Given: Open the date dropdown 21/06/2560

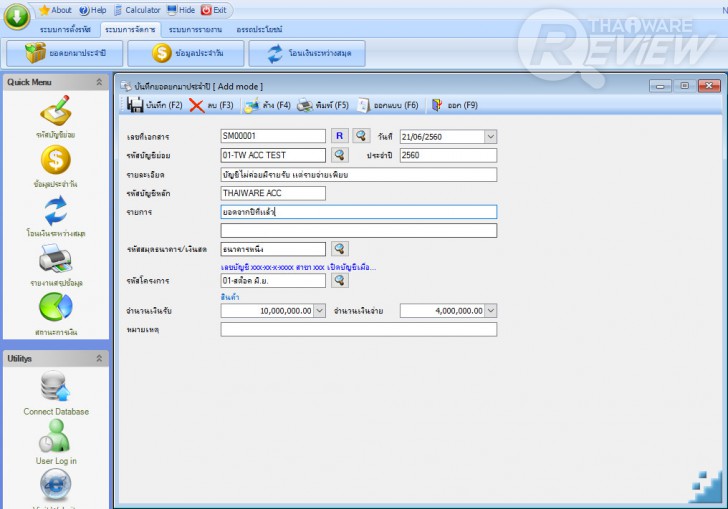Looking at the screenshot, I should [491, 137].
